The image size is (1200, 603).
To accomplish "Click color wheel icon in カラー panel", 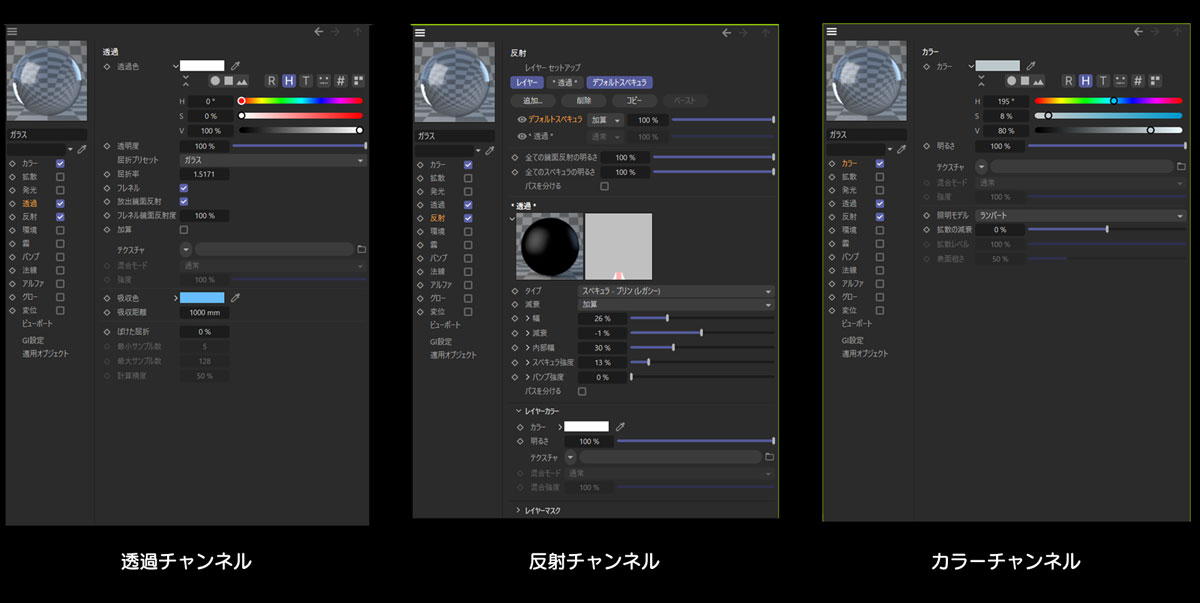I will 1011,81.
